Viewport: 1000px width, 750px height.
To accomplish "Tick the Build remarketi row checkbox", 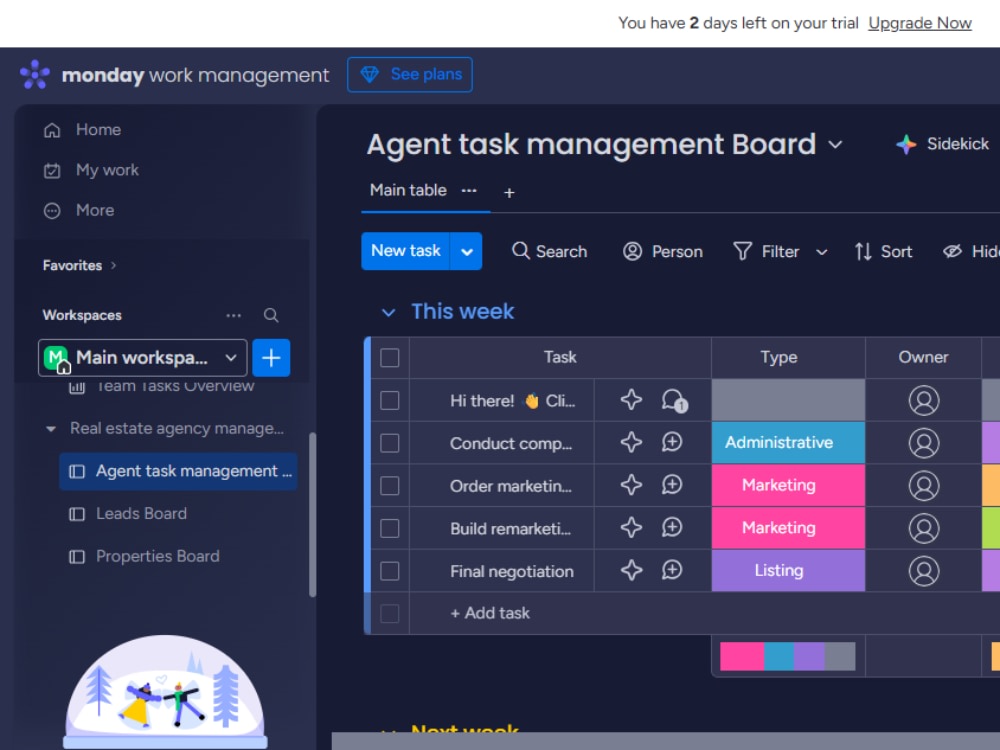I will point(390,528).
